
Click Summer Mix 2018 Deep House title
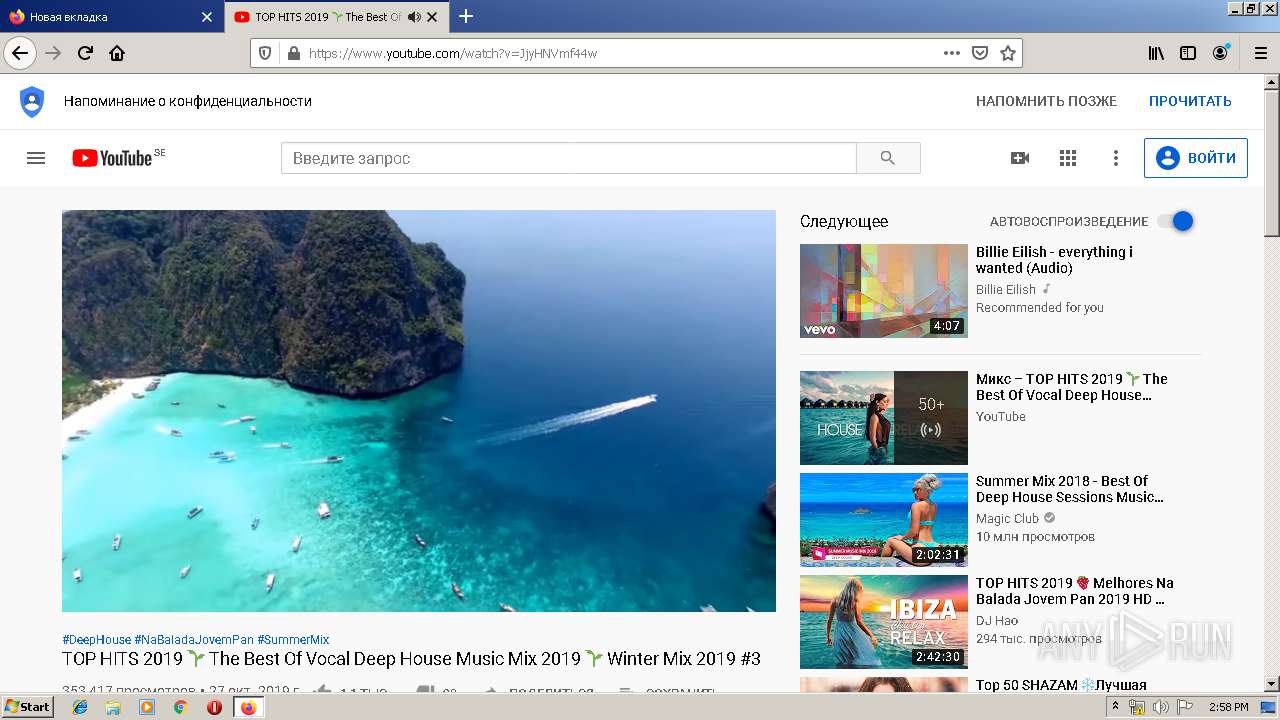pos(1070,489)
